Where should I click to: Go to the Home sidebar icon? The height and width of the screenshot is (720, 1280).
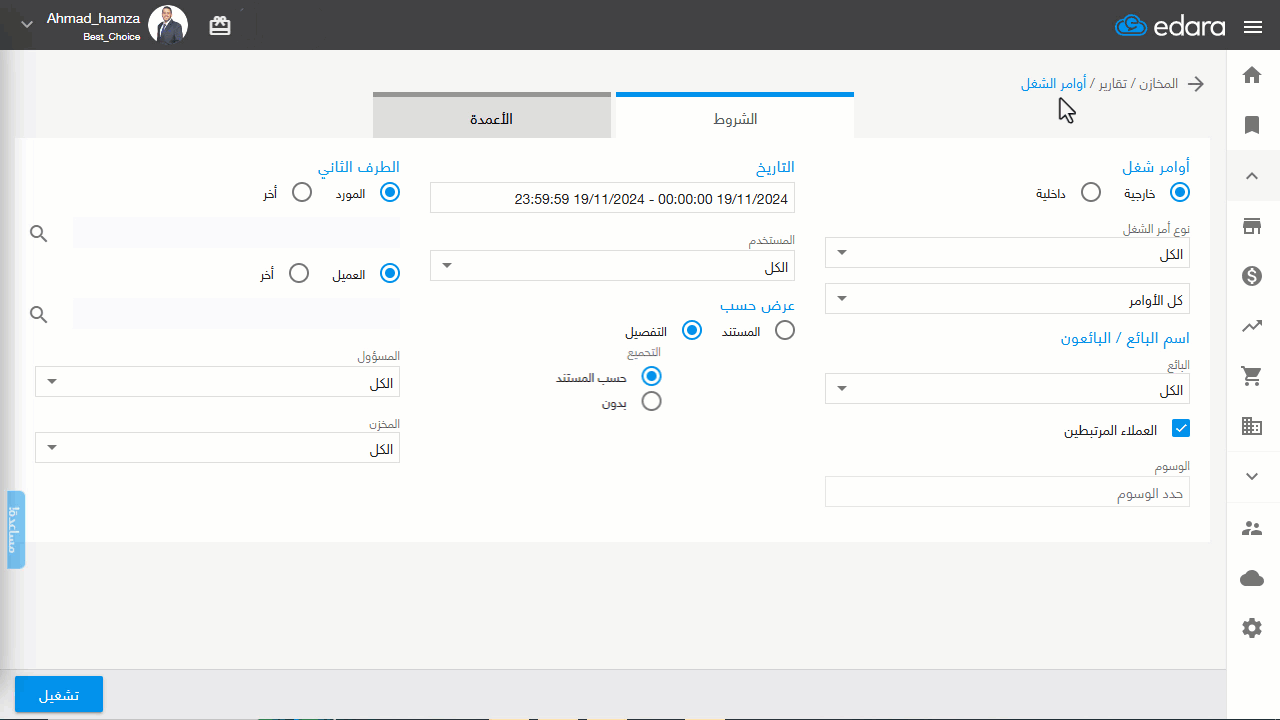click(x=1251, y=75)
